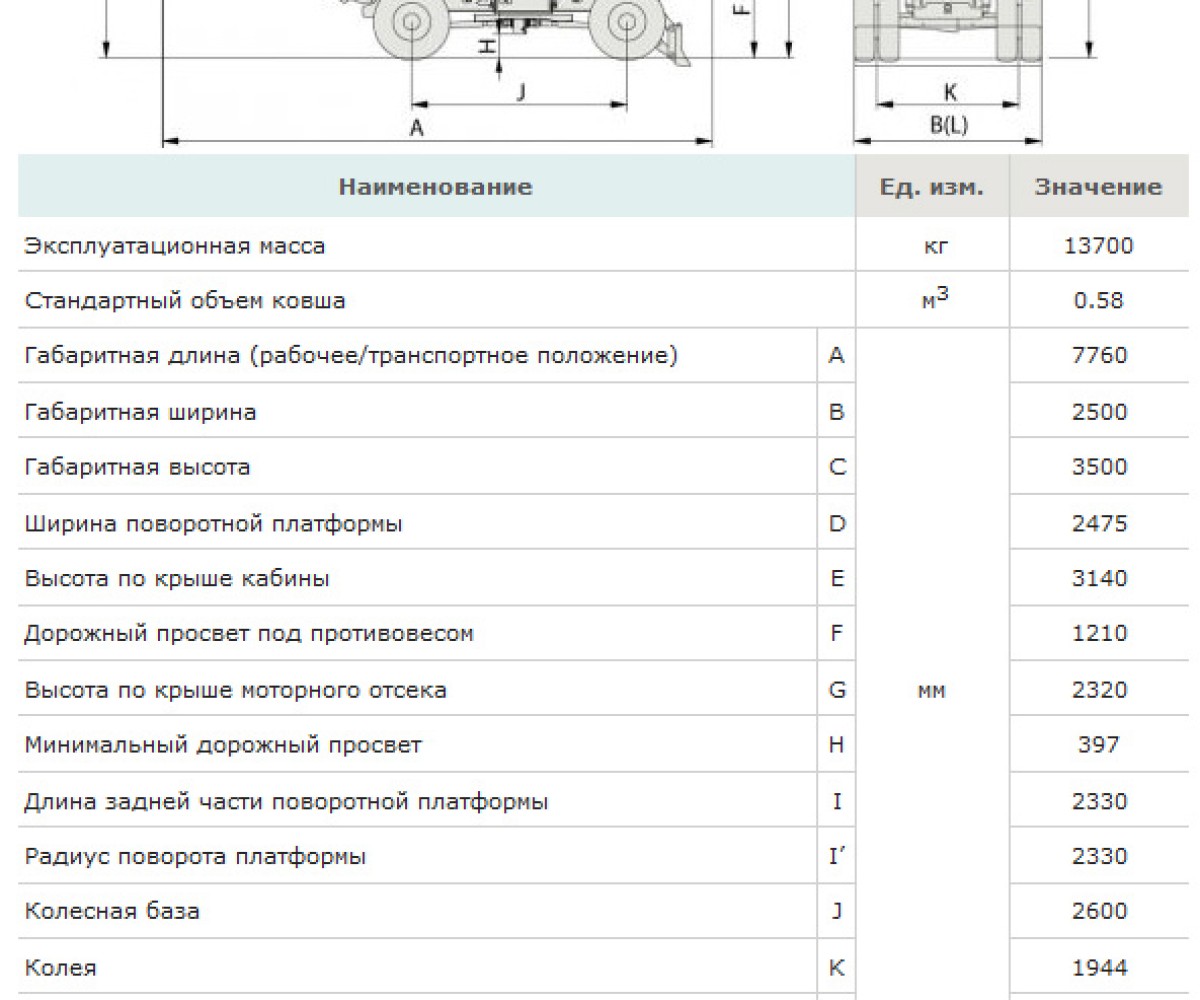Select "Дорожный просвет под противовесом" label
The height and width of the screenshot is (1000, 1200).
pos(248,634)
